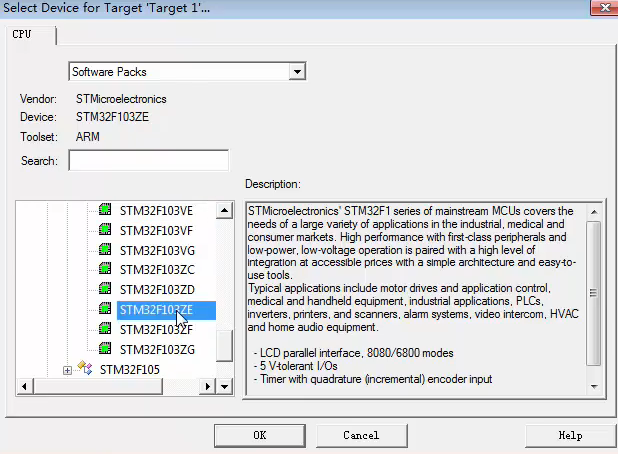Click into the Search input field
This screenshot has width=618, height=454.
click(x=149, y=160)
